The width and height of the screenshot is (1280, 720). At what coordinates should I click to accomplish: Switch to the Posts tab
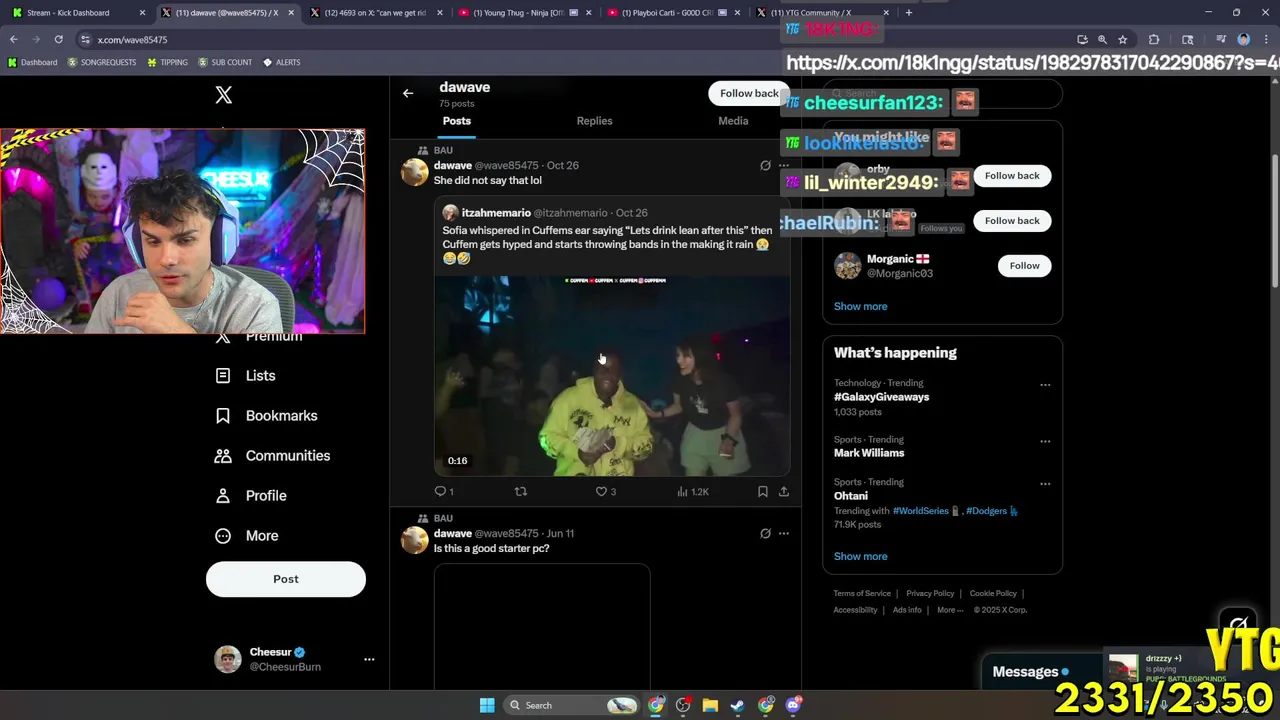456,121
